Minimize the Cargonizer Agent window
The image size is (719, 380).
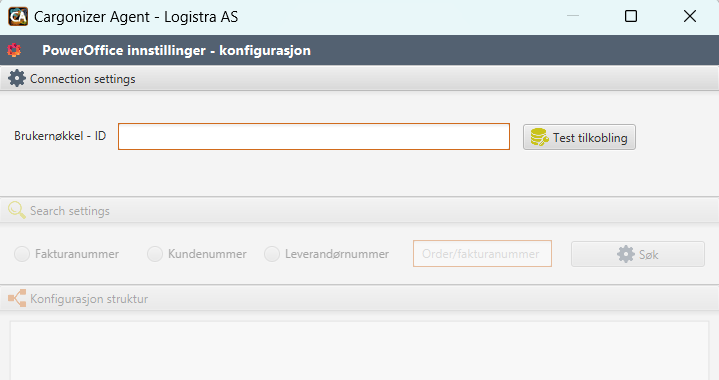573,17
